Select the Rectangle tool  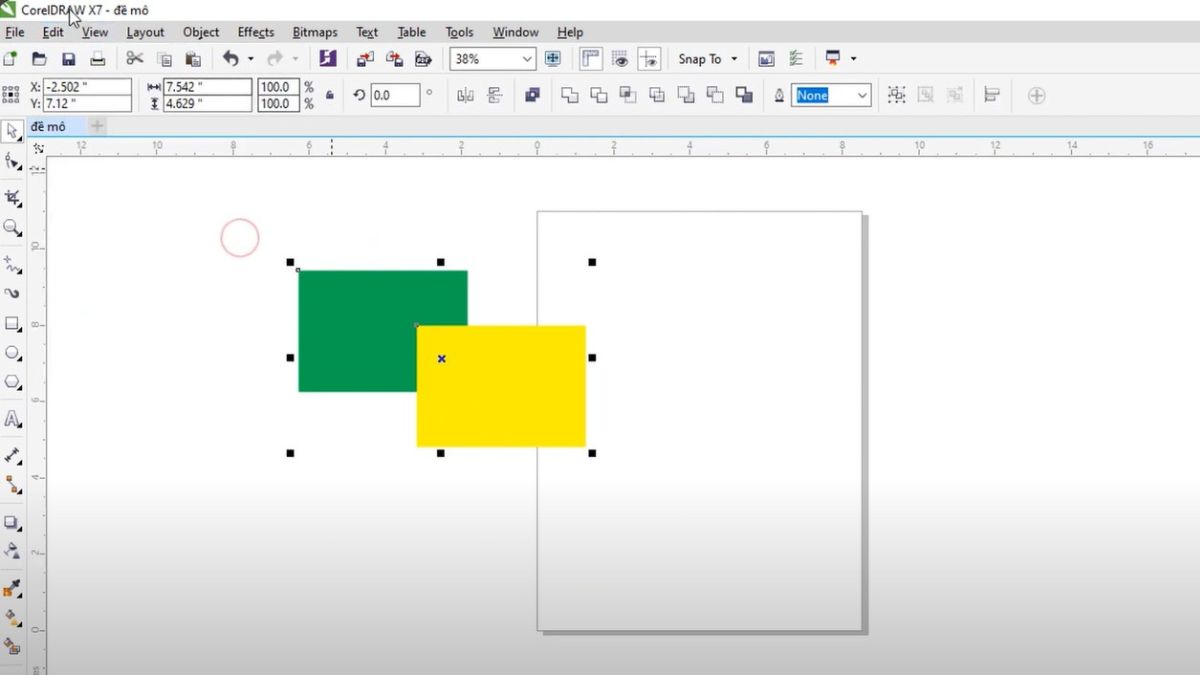coord(13,324)
